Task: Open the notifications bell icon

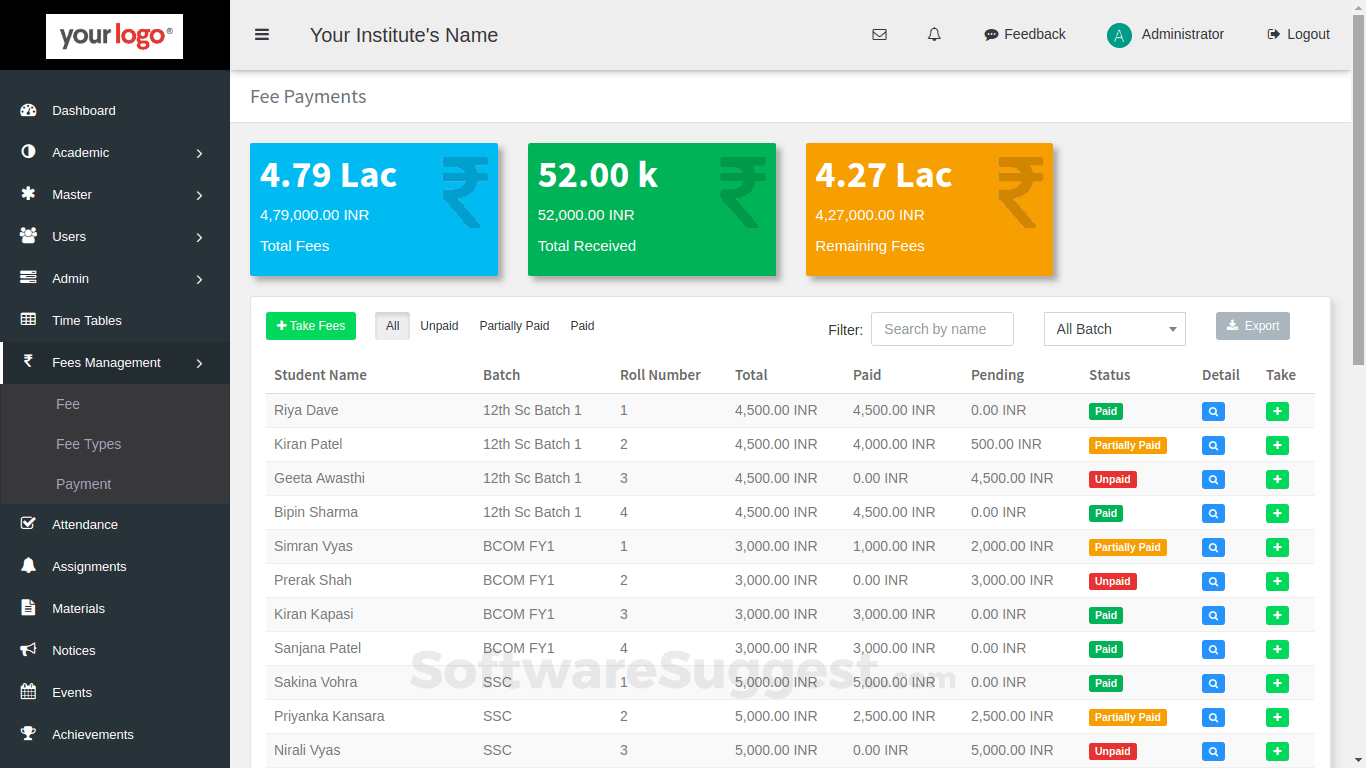Action: point(934,34)
